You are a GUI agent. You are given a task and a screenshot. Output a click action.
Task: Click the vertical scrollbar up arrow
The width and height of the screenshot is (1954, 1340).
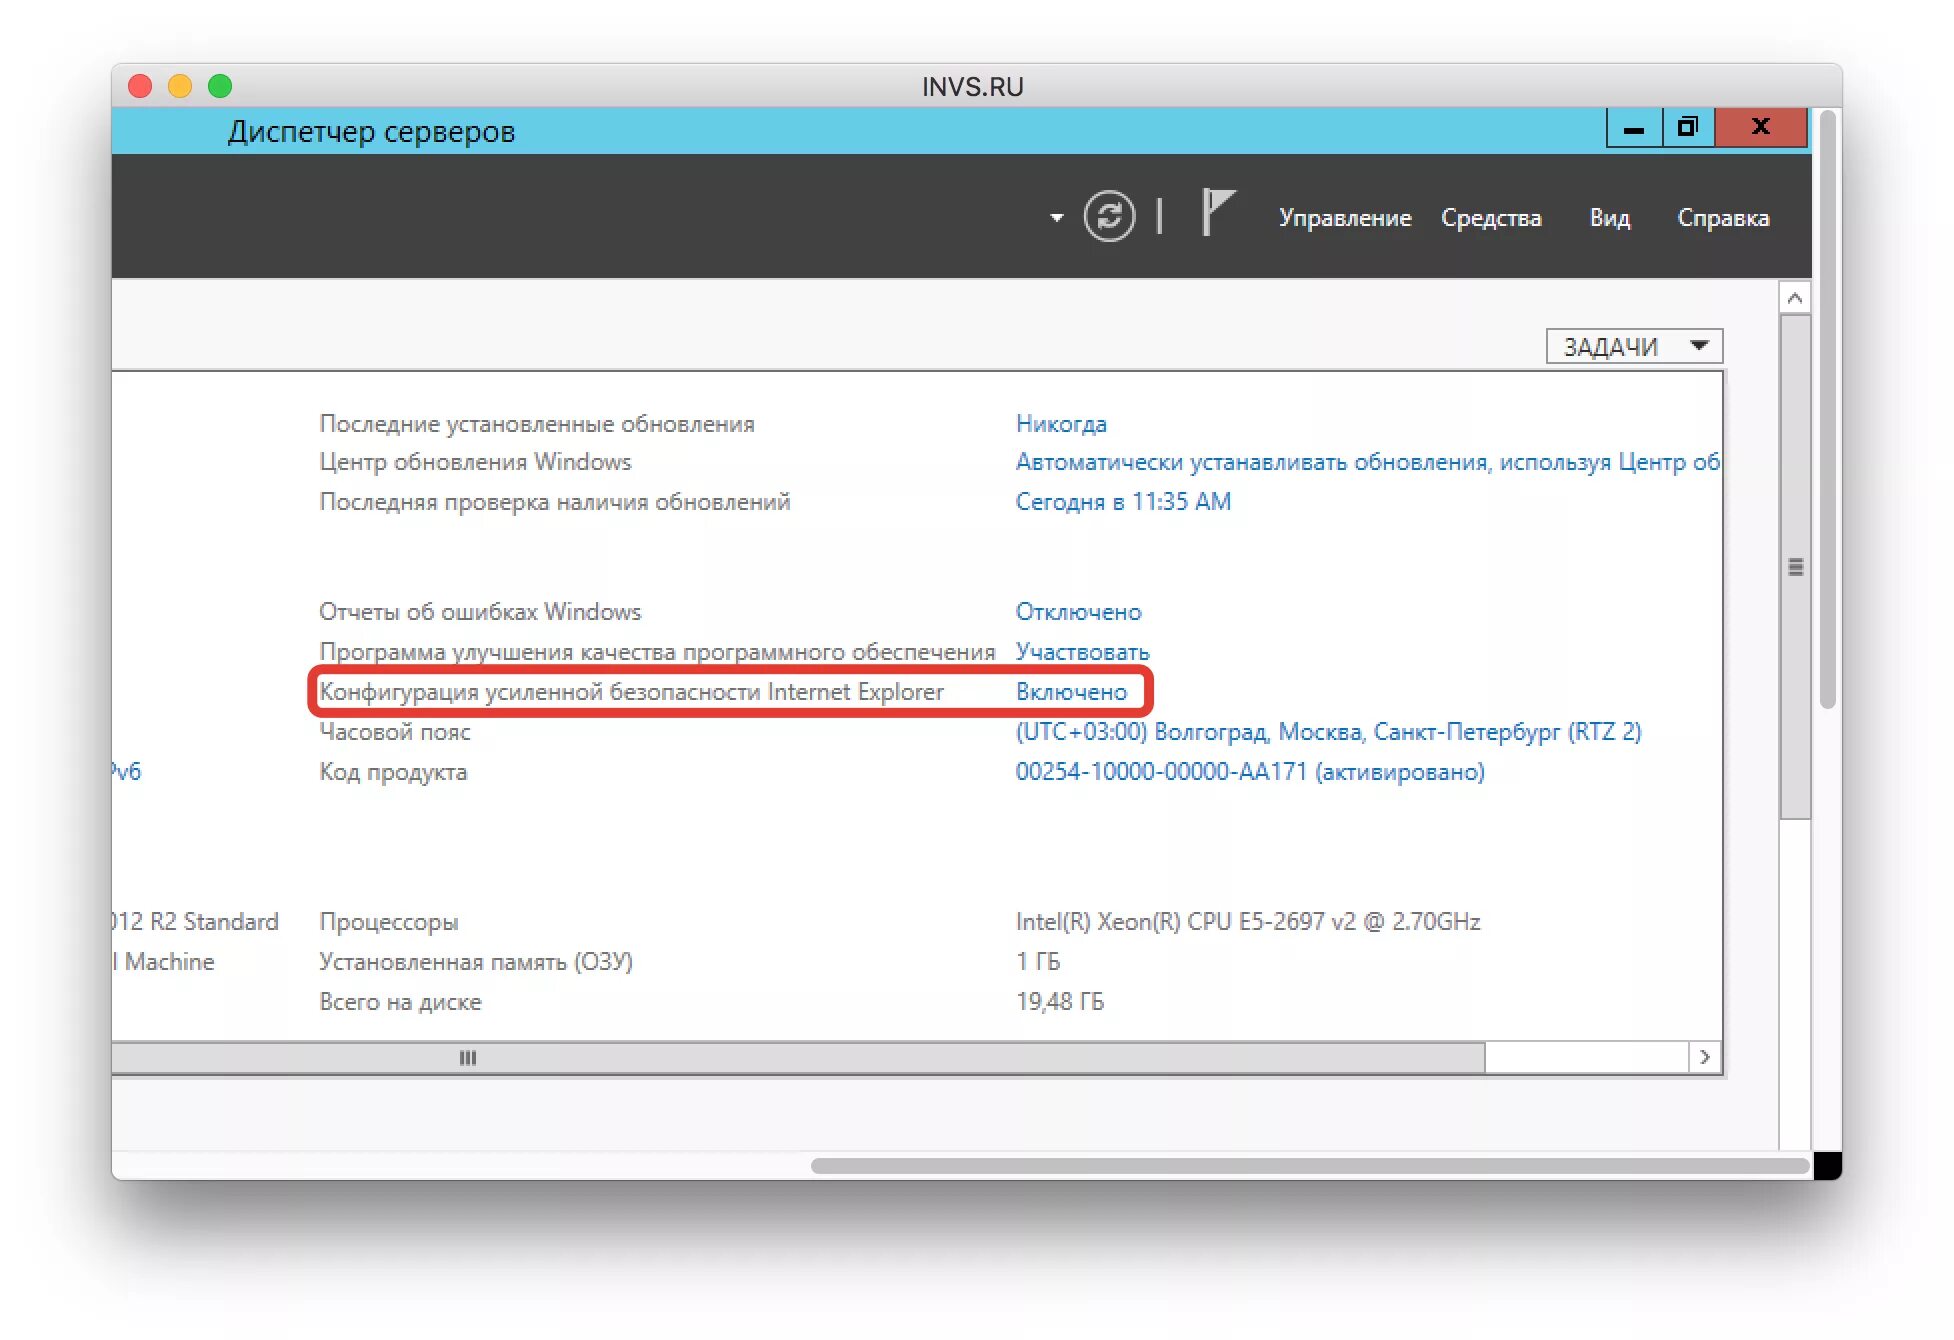1795,295
